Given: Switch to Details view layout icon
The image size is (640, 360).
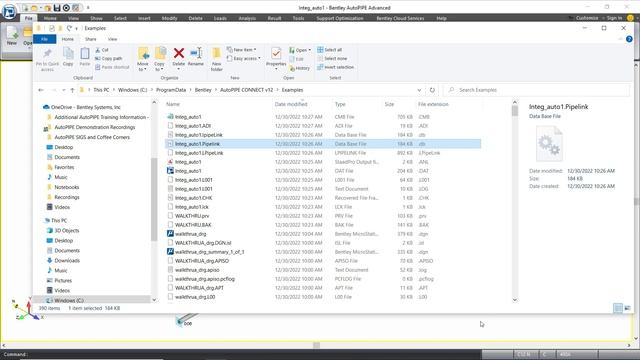Looking at the screenshot, I should tap(618, 308).
